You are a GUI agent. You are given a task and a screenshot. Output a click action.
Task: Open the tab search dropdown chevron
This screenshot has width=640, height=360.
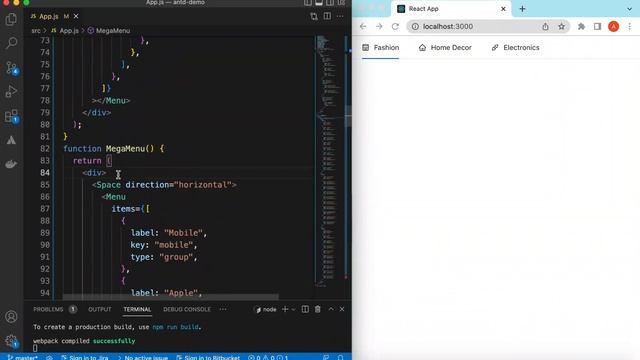click(x=629, y=9)
